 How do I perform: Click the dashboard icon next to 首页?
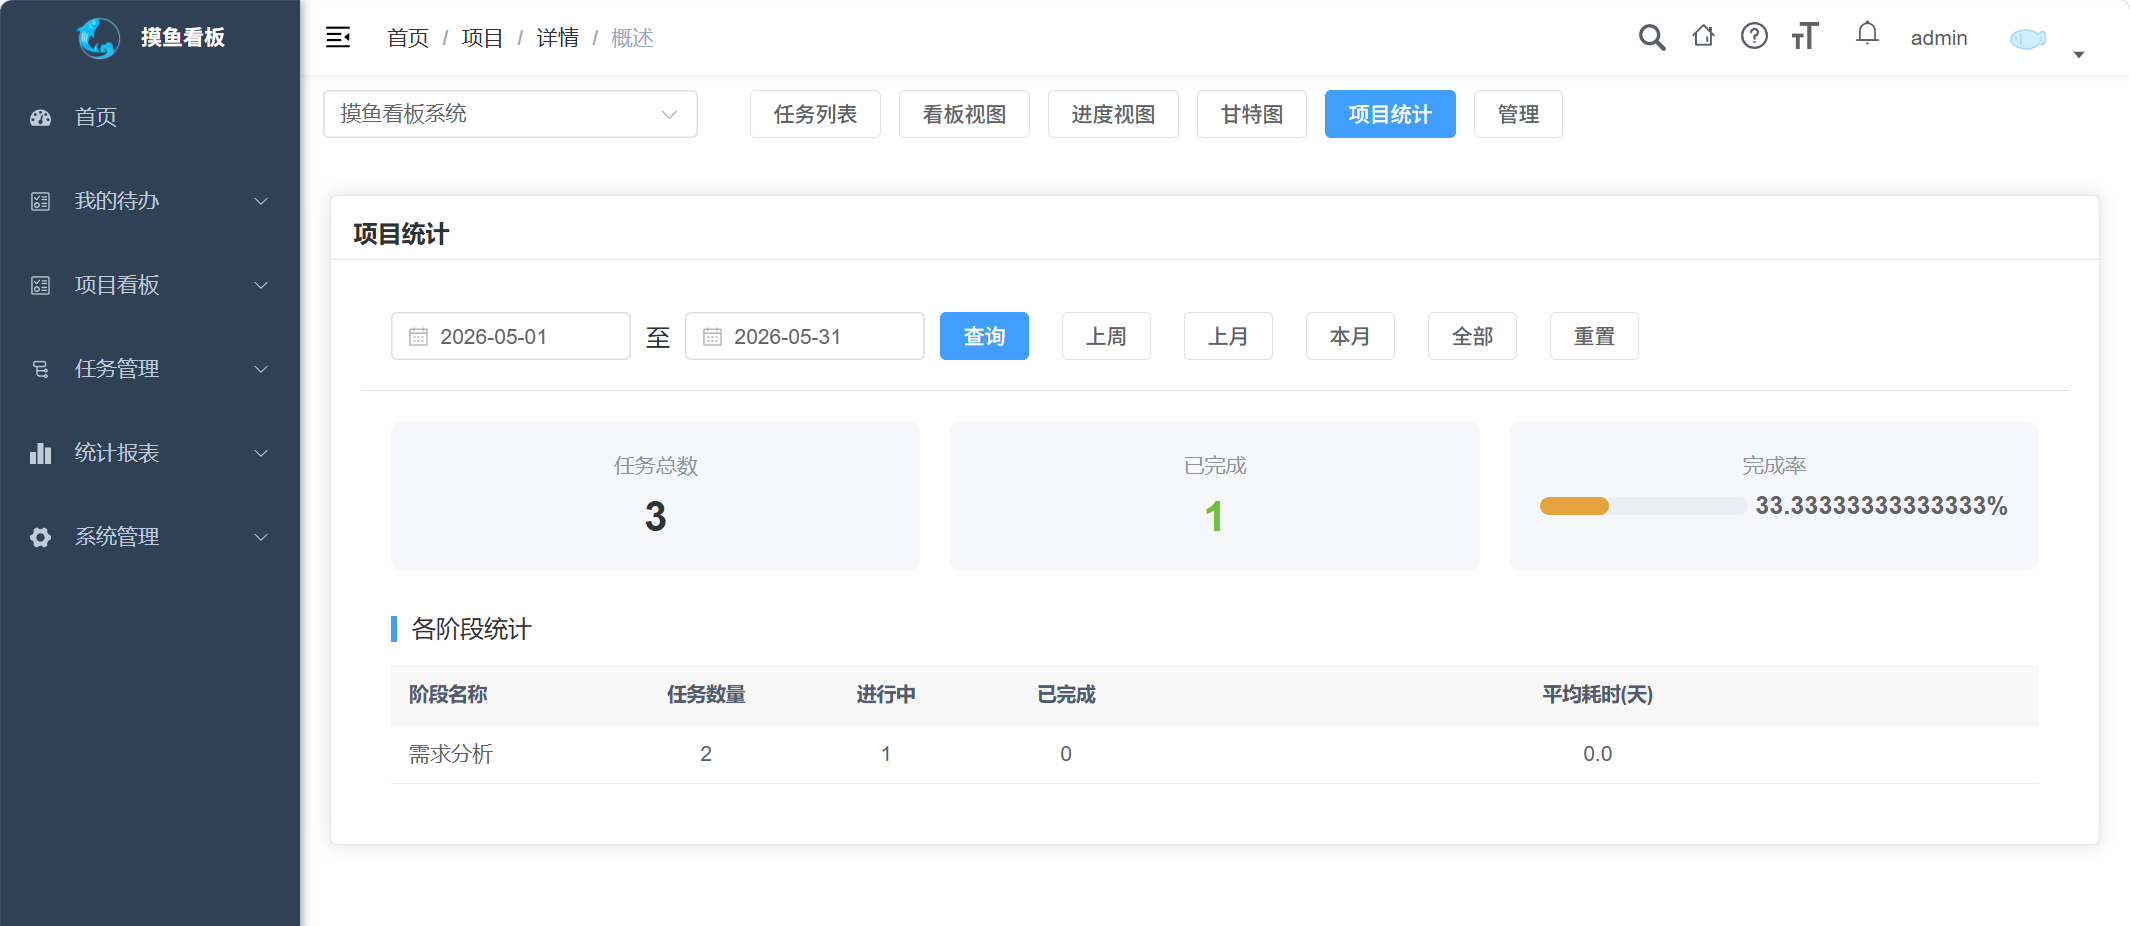40,117
